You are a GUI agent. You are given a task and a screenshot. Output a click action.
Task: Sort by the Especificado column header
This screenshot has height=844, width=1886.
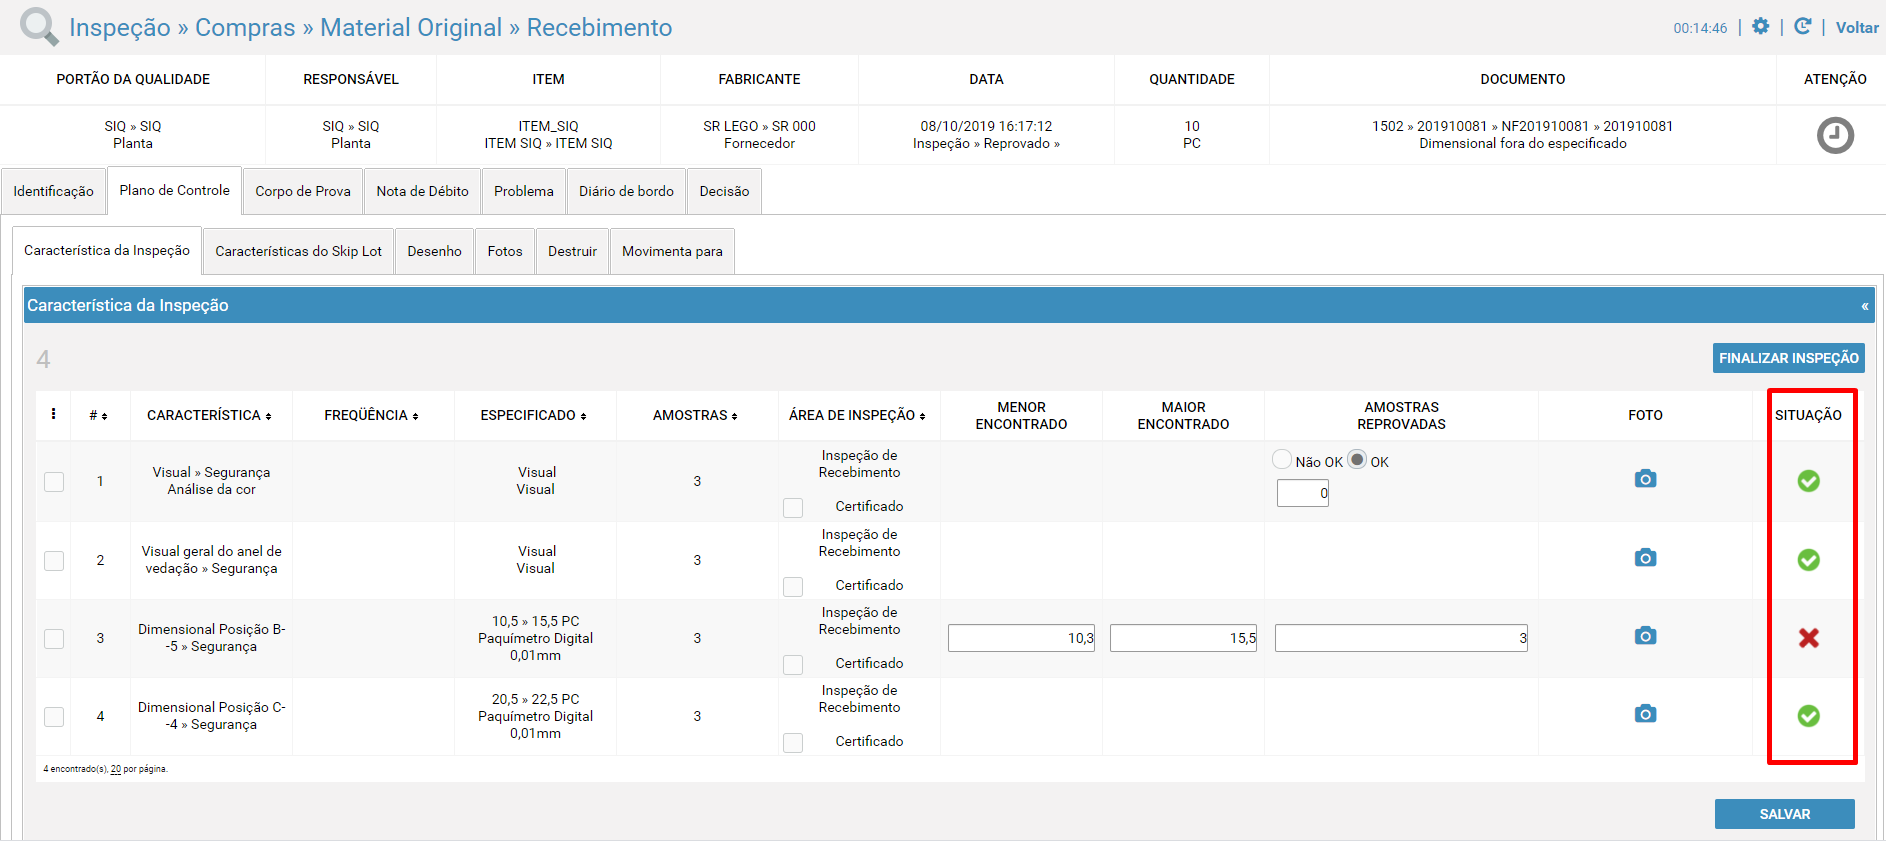(x=533, y=415)
